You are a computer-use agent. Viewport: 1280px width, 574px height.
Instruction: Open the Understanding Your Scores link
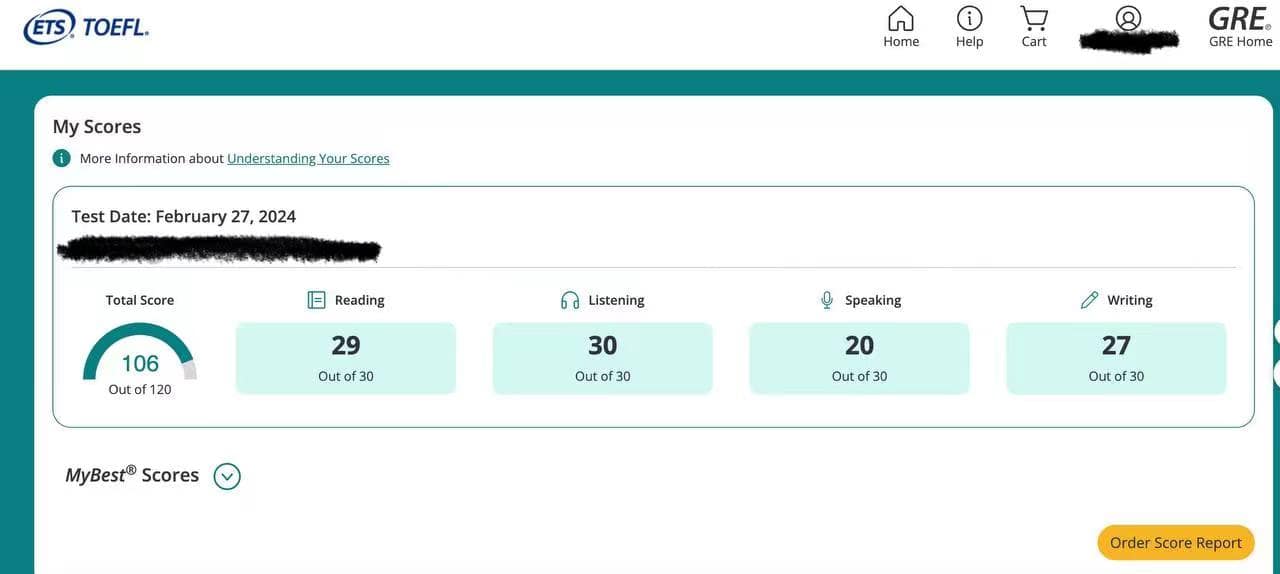(308, 158)
